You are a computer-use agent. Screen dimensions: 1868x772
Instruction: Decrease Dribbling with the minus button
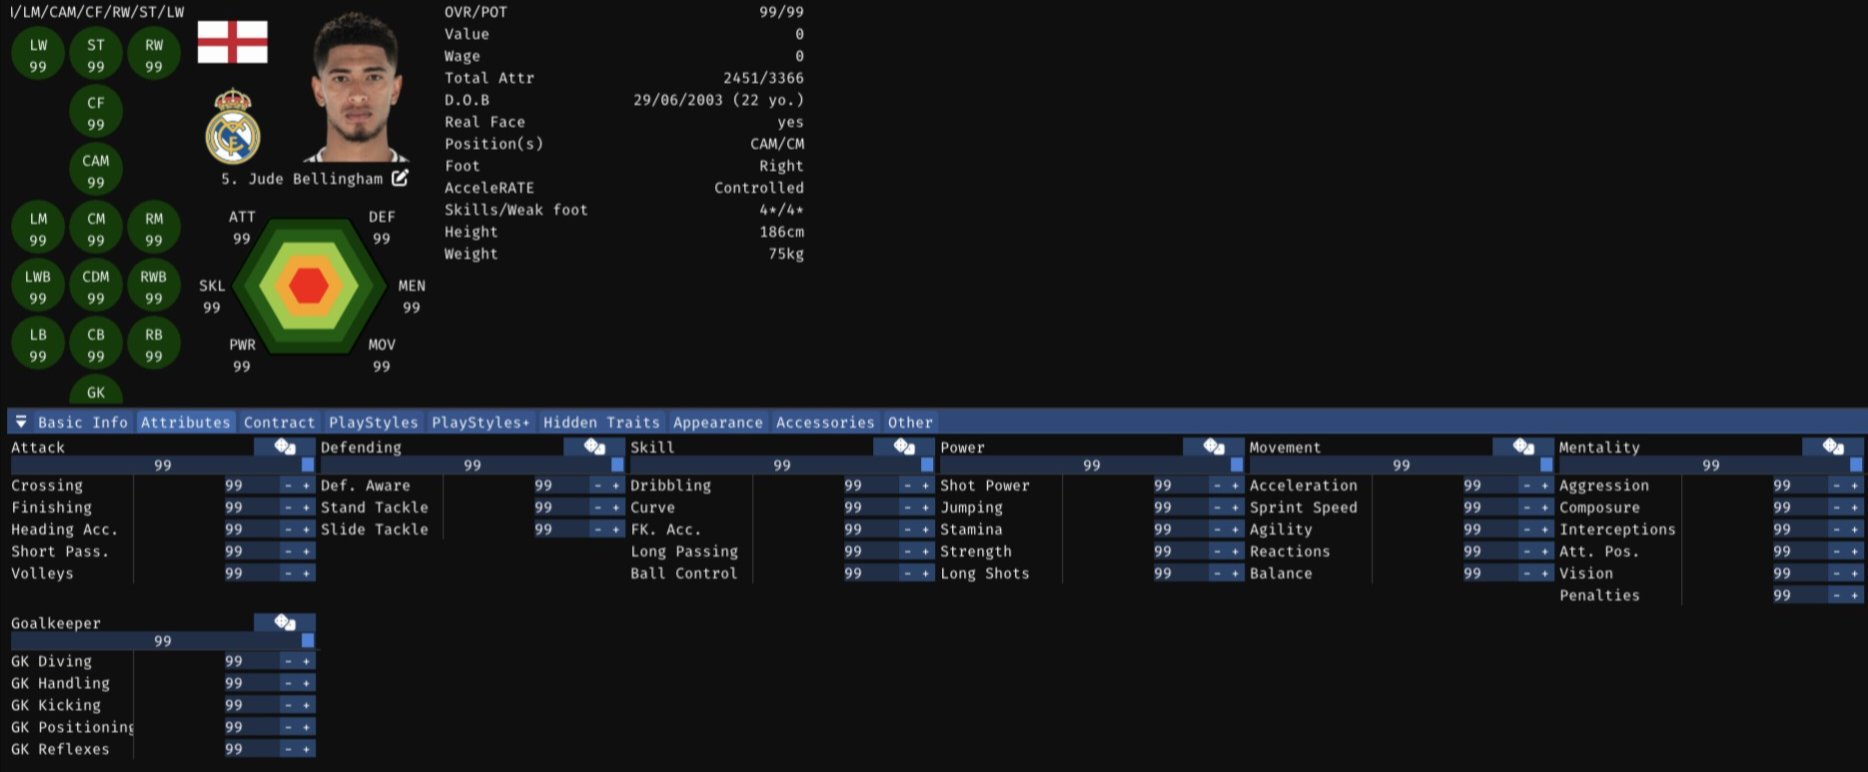(908, 486)
